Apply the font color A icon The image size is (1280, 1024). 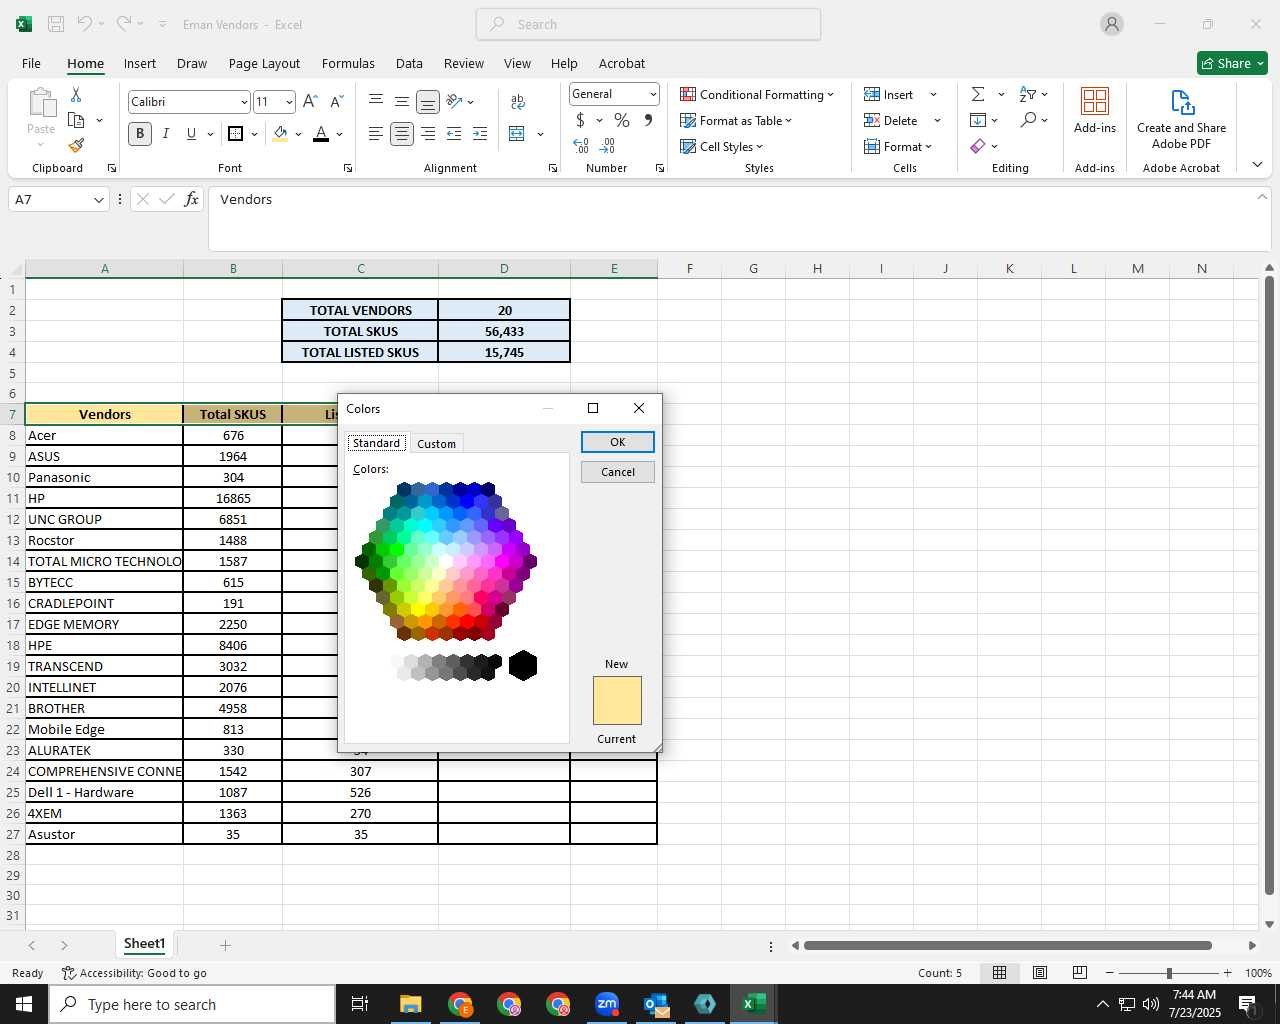321,134
